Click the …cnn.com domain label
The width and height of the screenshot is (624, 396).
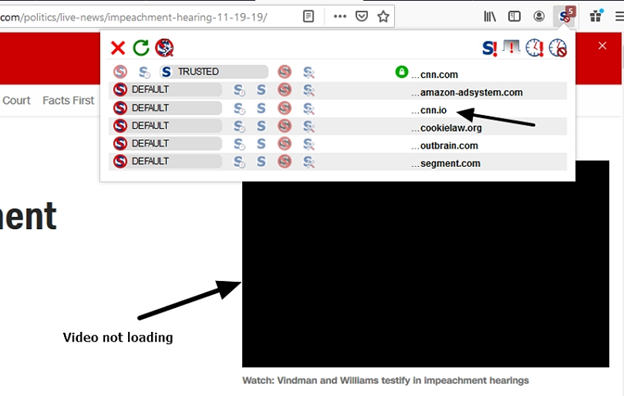[x=435, y=74]
